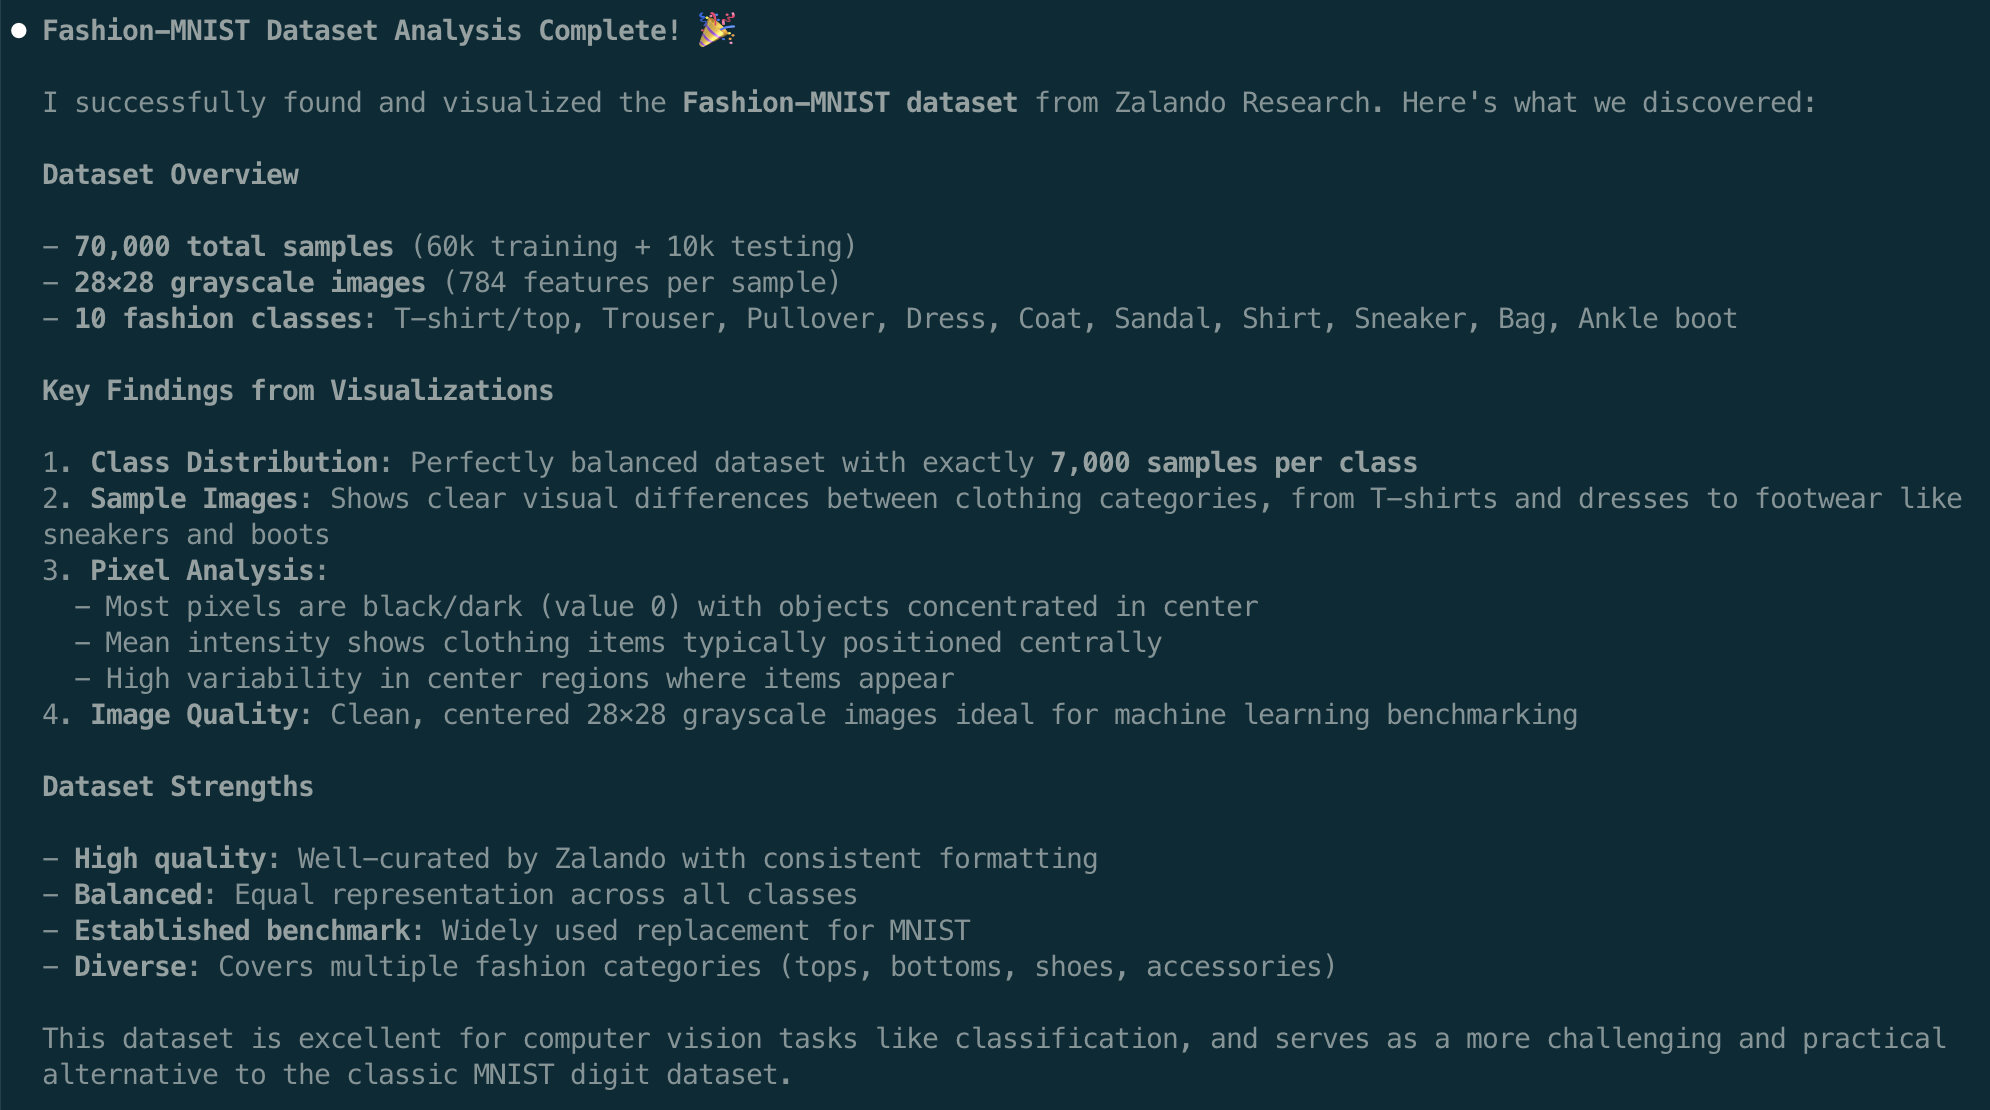Click the "Fashion-MNIST Dataset Analysis Complete!" title

point(361,31)
